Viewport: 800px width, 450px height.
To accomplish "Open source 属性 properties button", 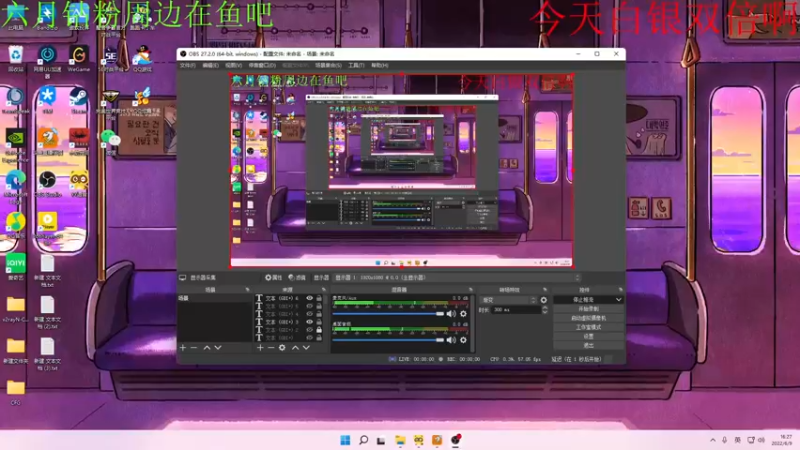I will point(273,278).
